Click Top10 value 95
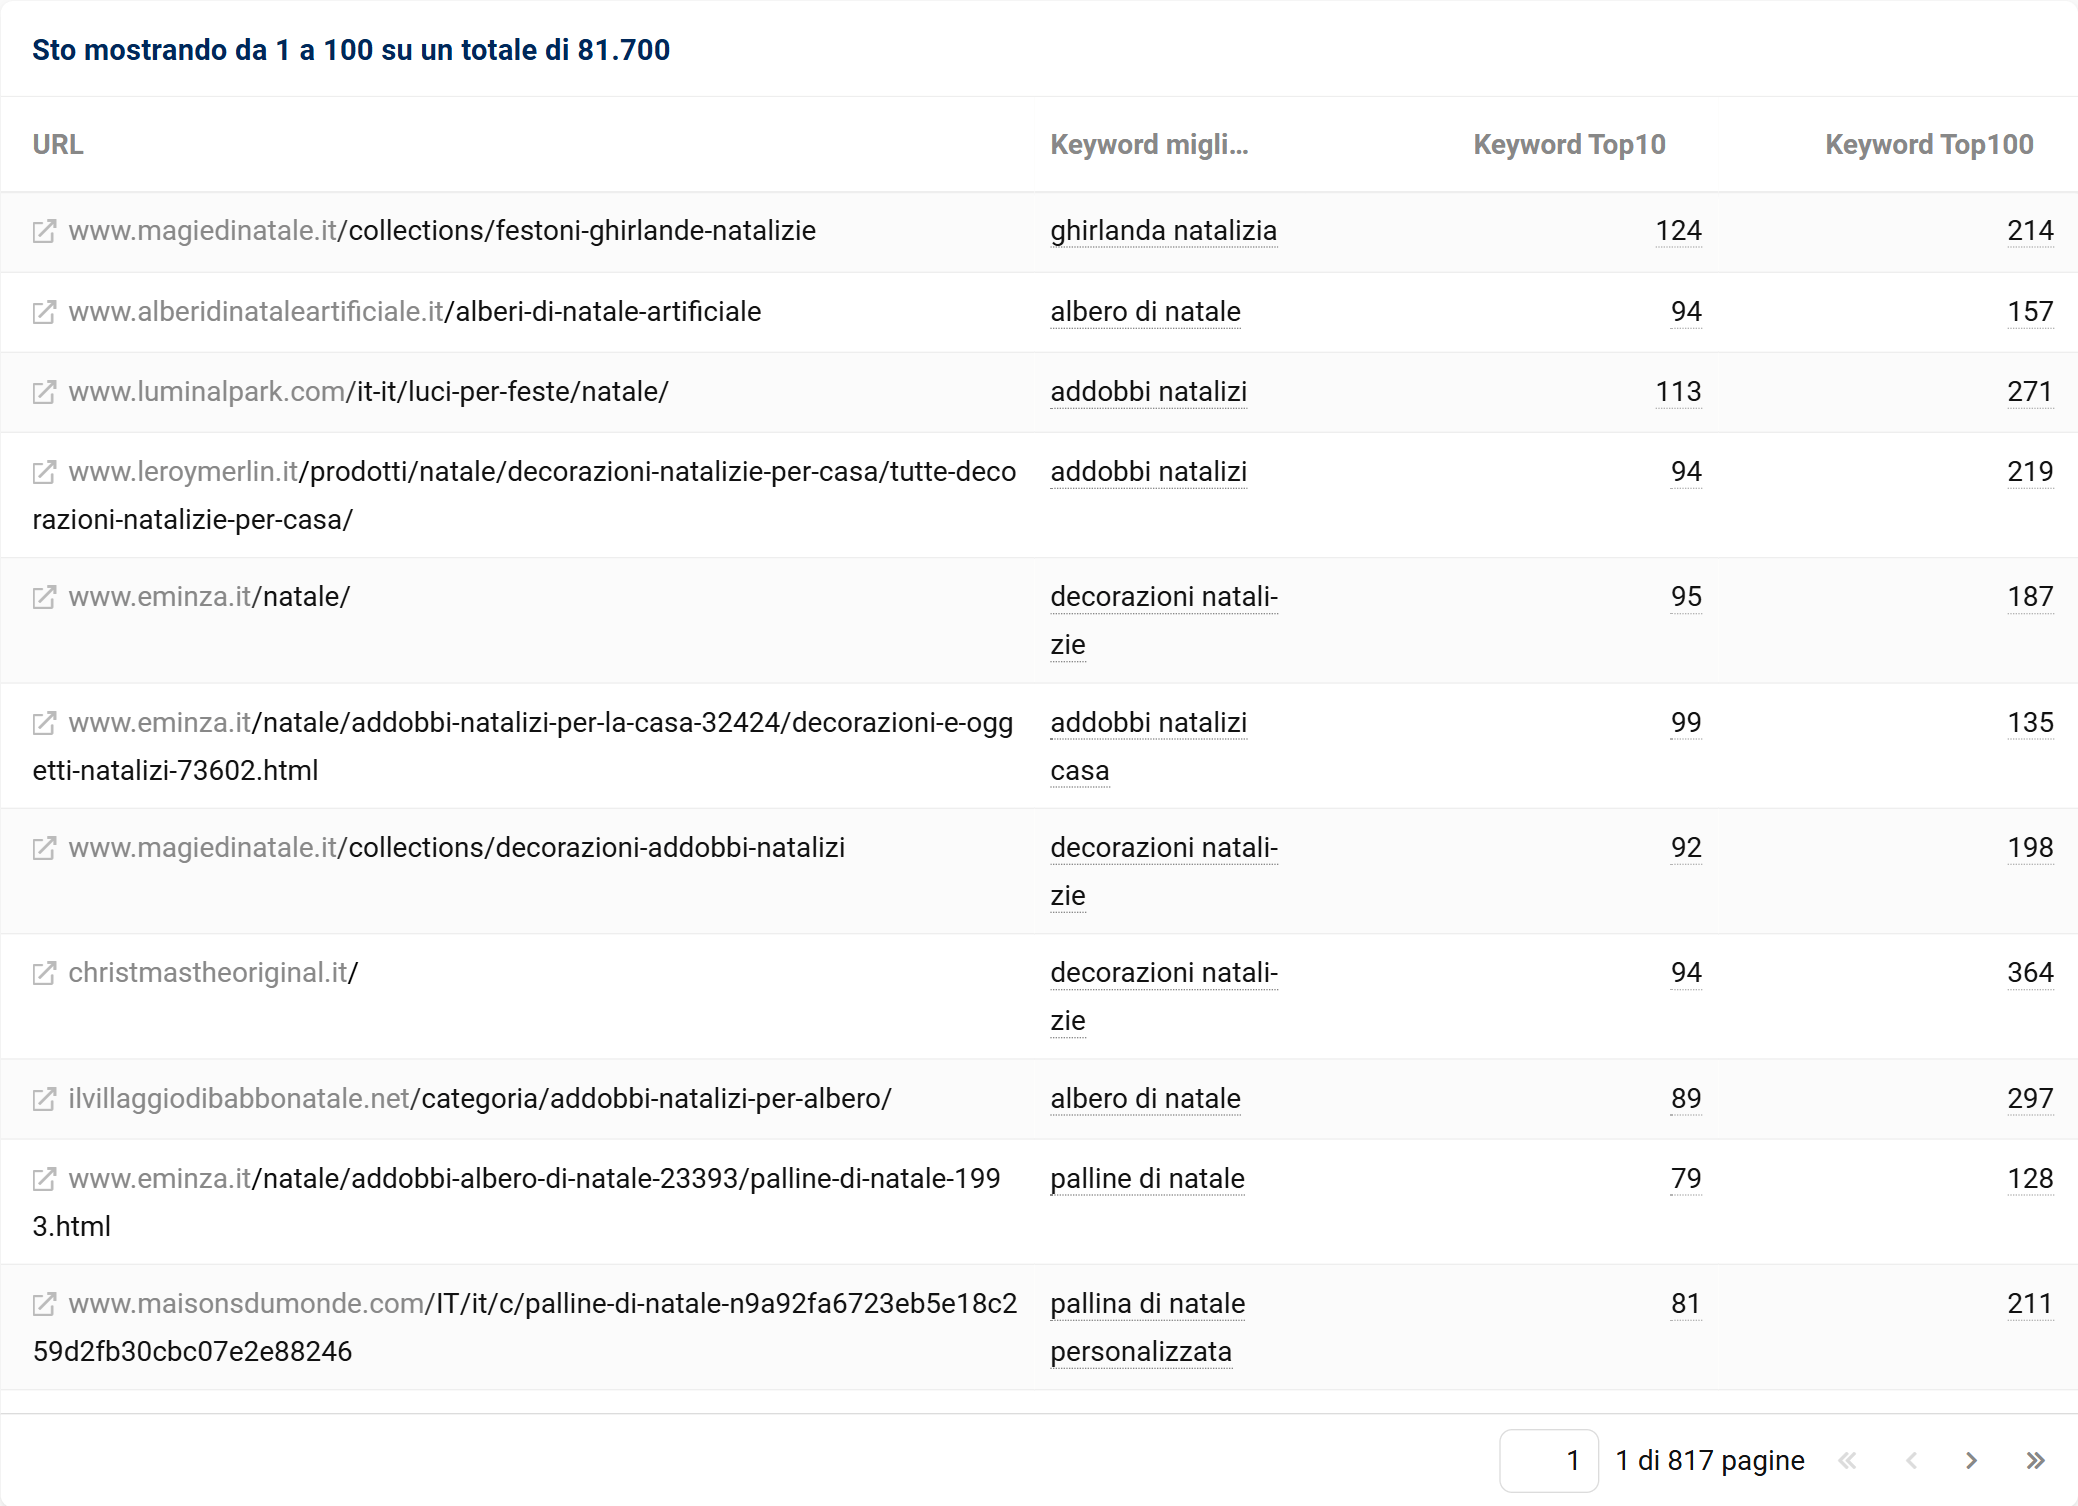Viewport: 2078px width, 1506px height. coord(1686,597)
